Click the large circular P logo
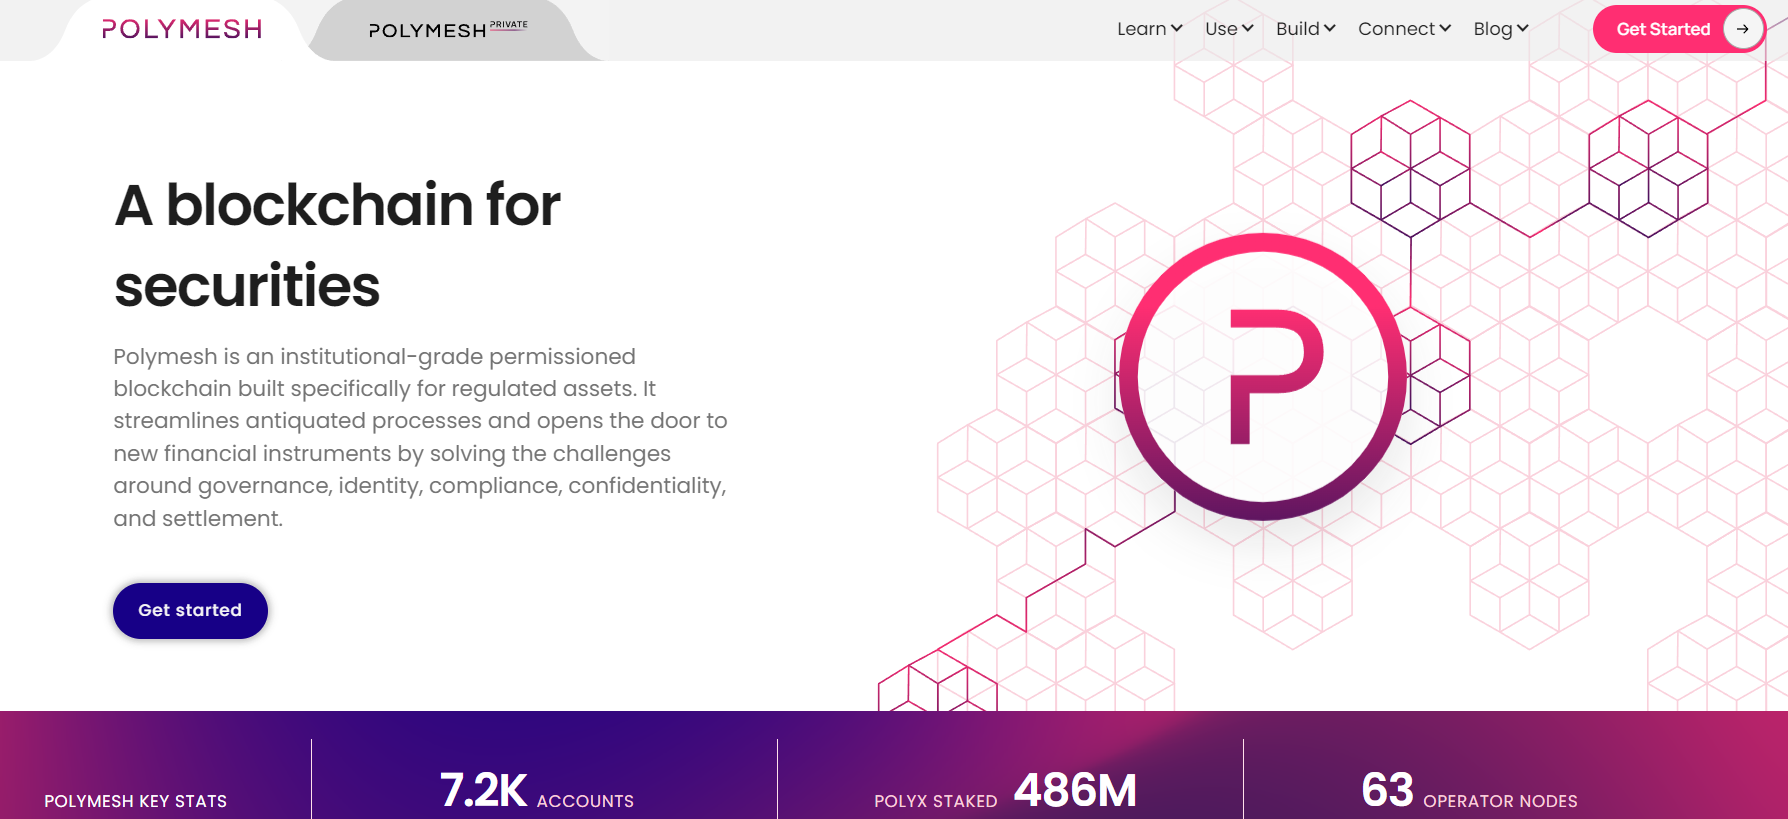1788x819 pixels. click(x=1263, y=377)
